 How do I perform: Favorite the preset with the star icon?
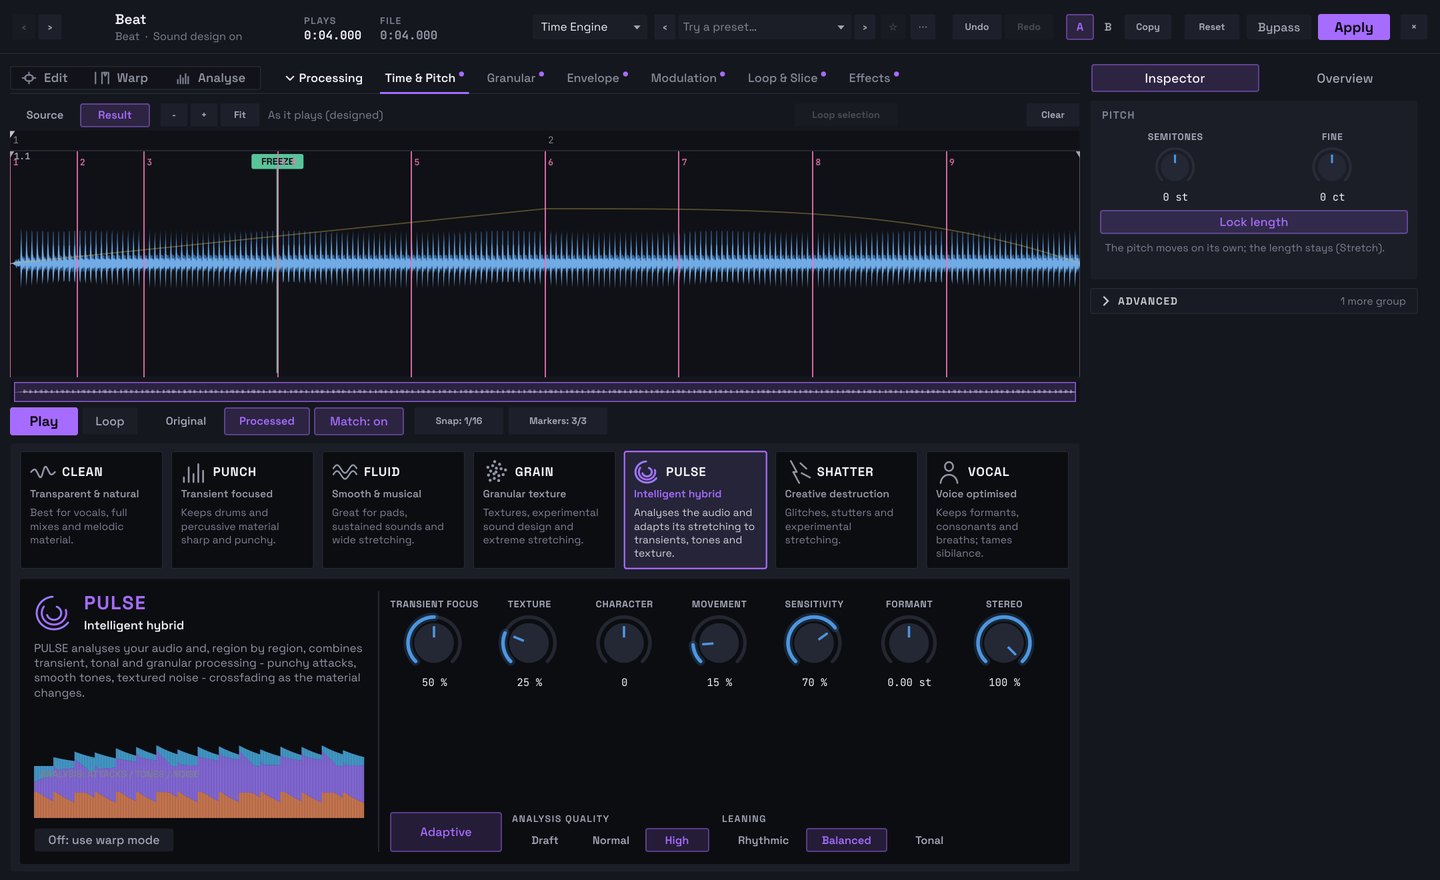pos(893,27)
